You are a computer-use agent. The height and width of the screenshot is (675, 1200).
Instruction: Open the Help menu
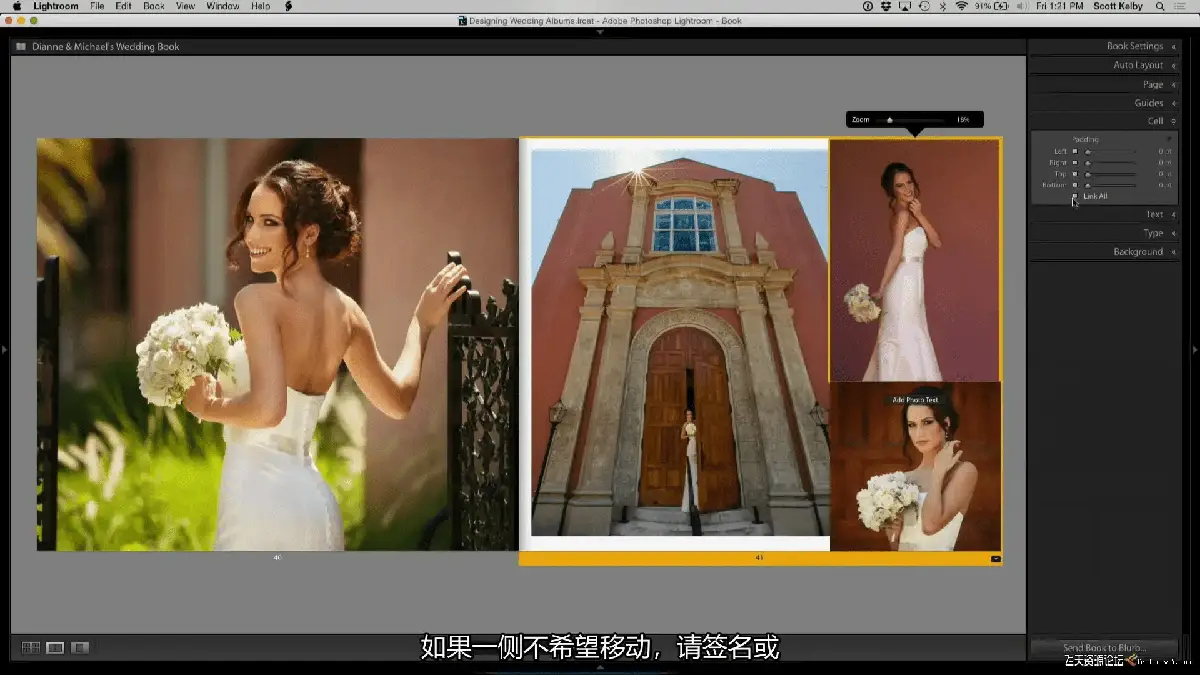click(x=260, y=6)
